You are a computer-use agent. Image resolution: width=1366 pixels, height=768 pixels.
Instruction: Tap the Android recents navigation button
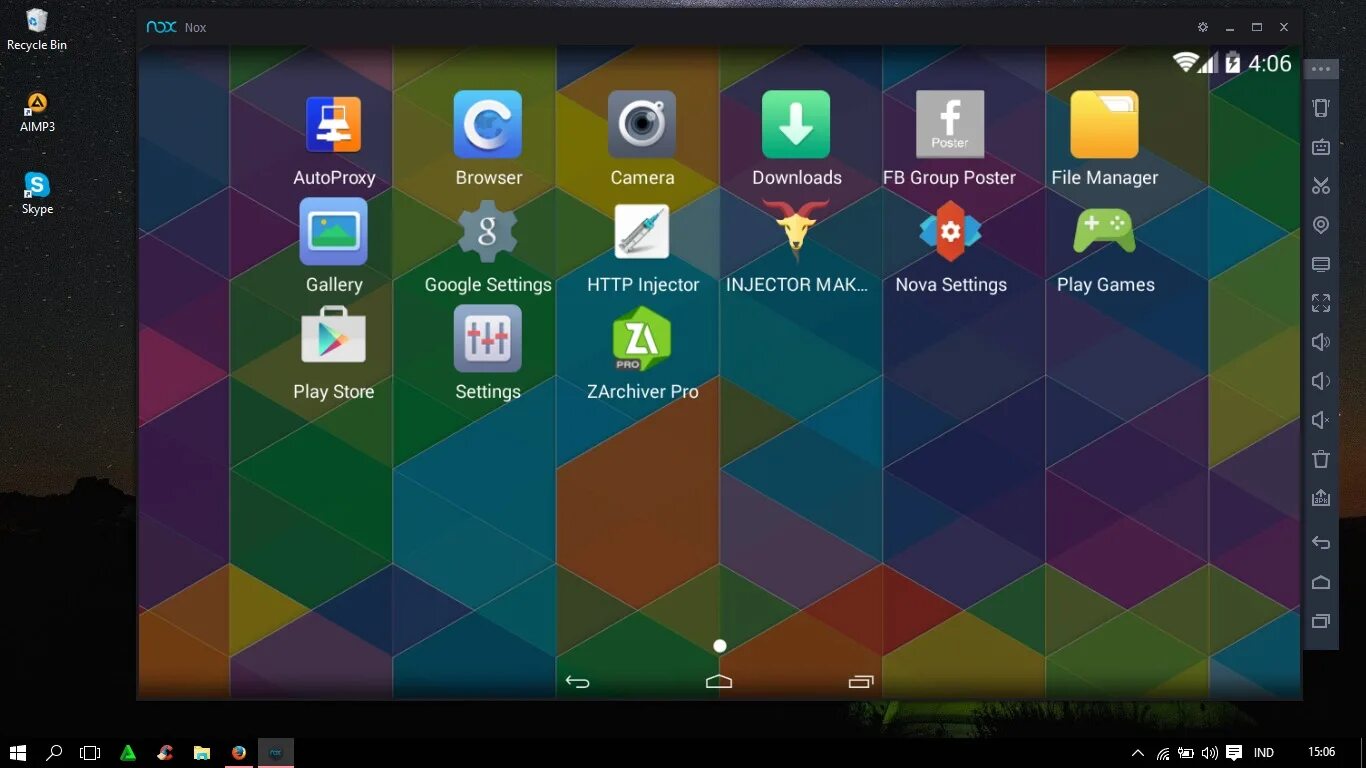861,682
